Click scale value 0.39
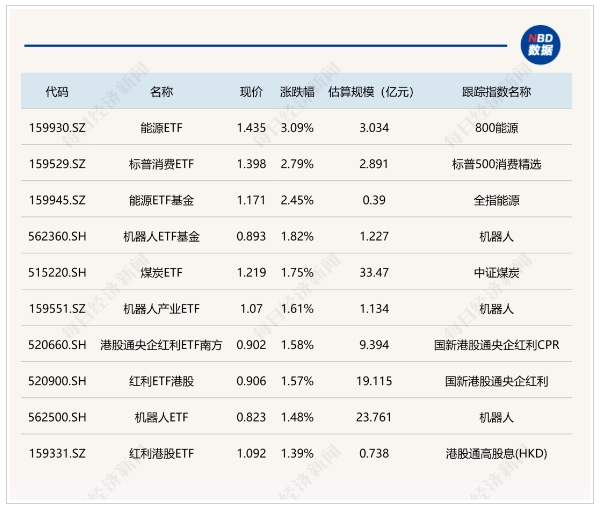 pyautogui.click(x=374, y=200)
